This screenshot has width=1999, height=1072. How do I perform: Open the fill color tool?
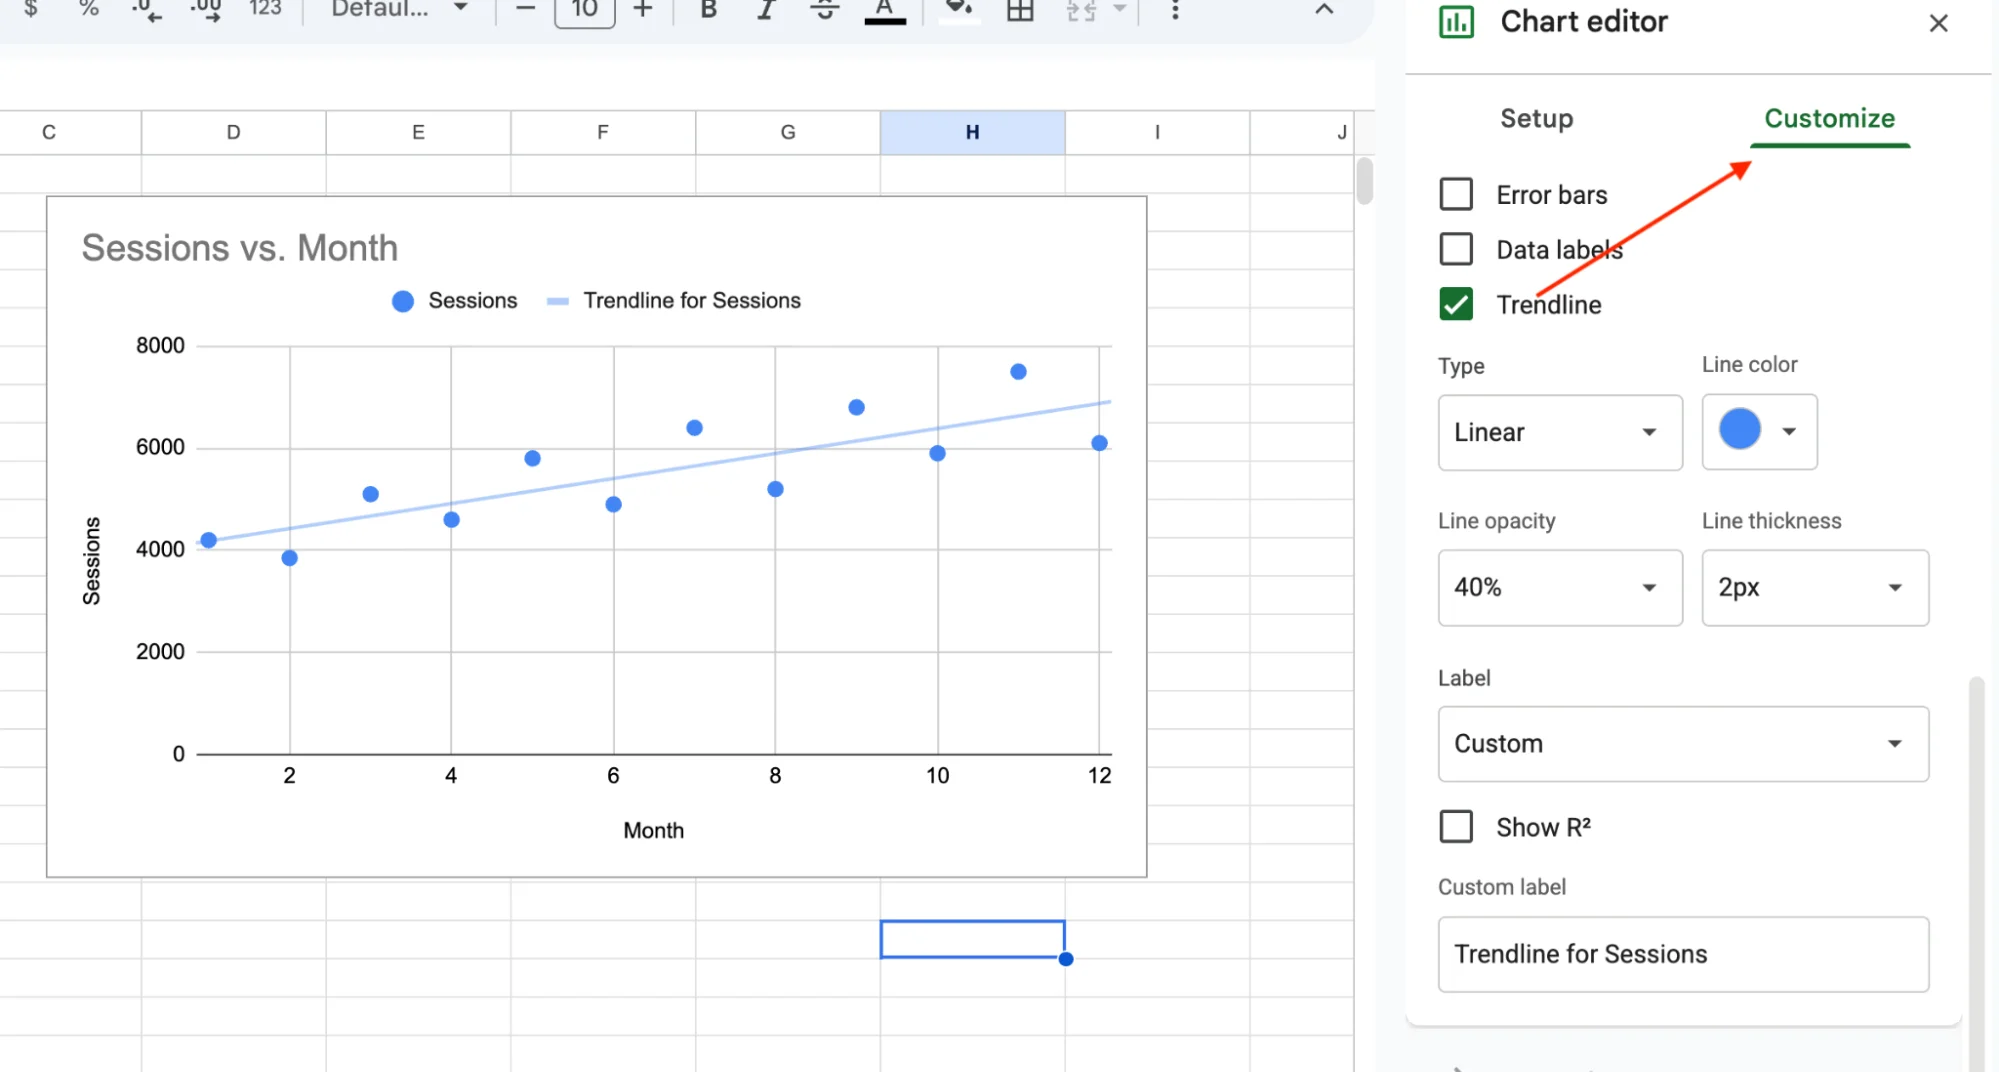coord(957,10)
